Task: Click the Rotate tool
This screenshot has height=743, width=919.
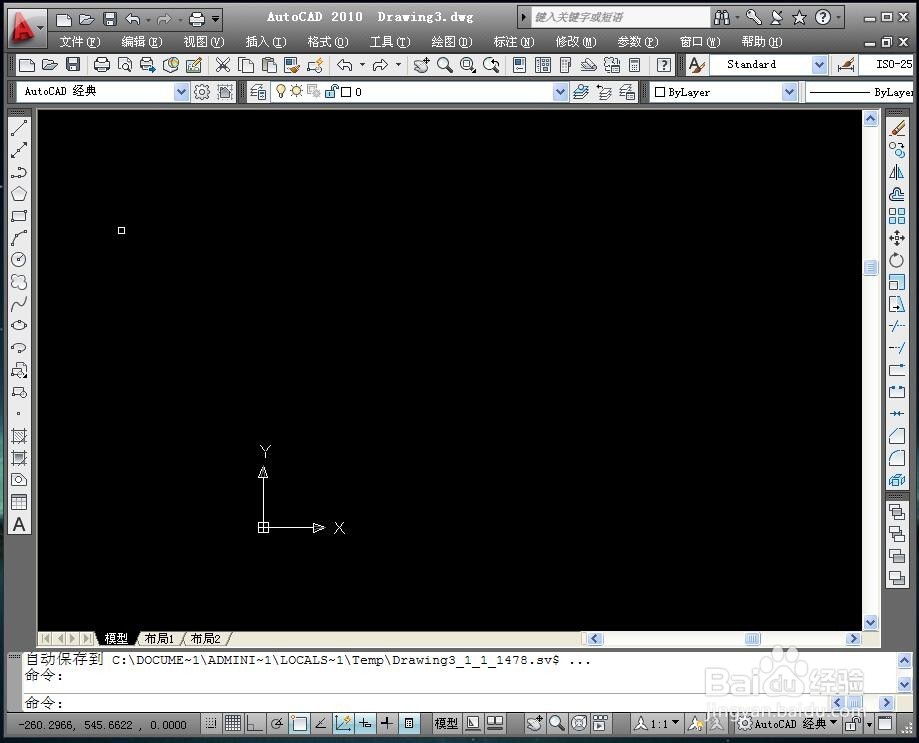Action: pyautogui.click(x=897, y=260)
